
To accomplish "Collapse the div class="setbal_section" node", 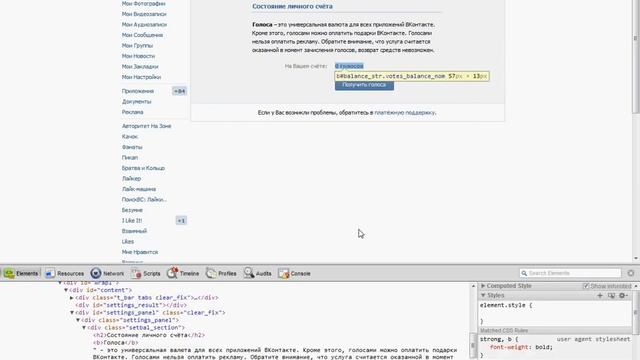I will (x=84, y=327).
